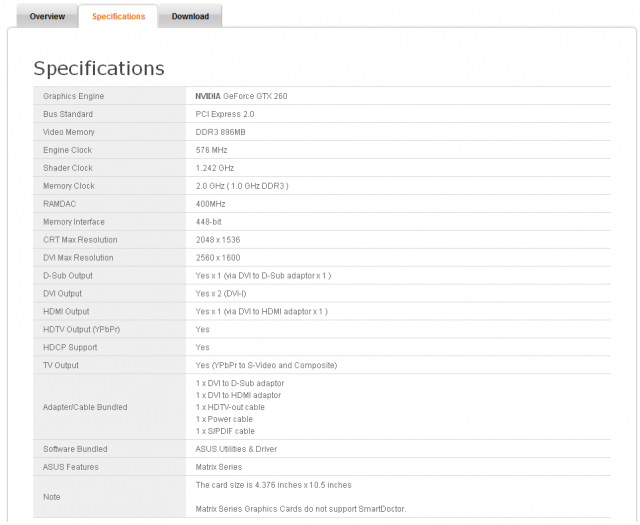Select the 1 x S/PDIF cable line
Viewport: 640px width, 525px height.
(x=225, y=431)
